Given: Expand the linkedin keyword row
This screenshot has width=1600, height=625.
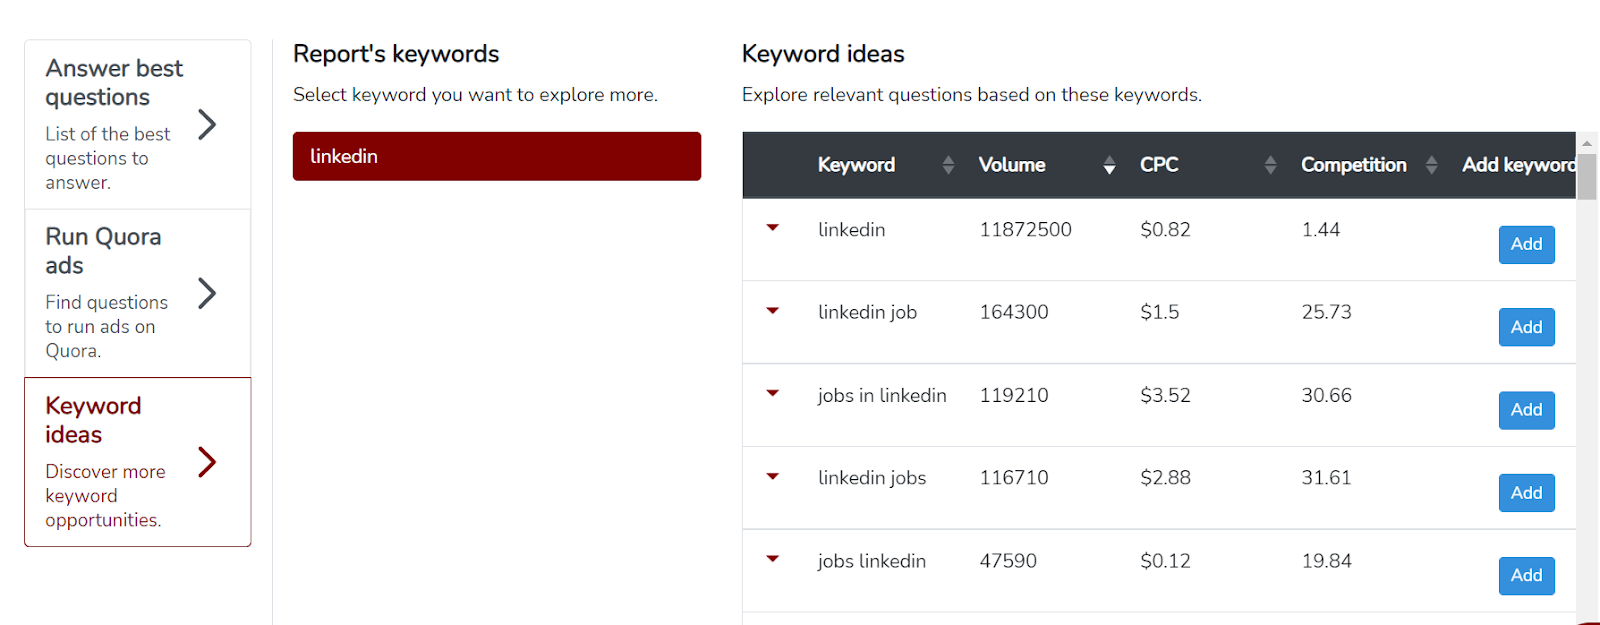Looking at the screenshot, I should point(772,228).
